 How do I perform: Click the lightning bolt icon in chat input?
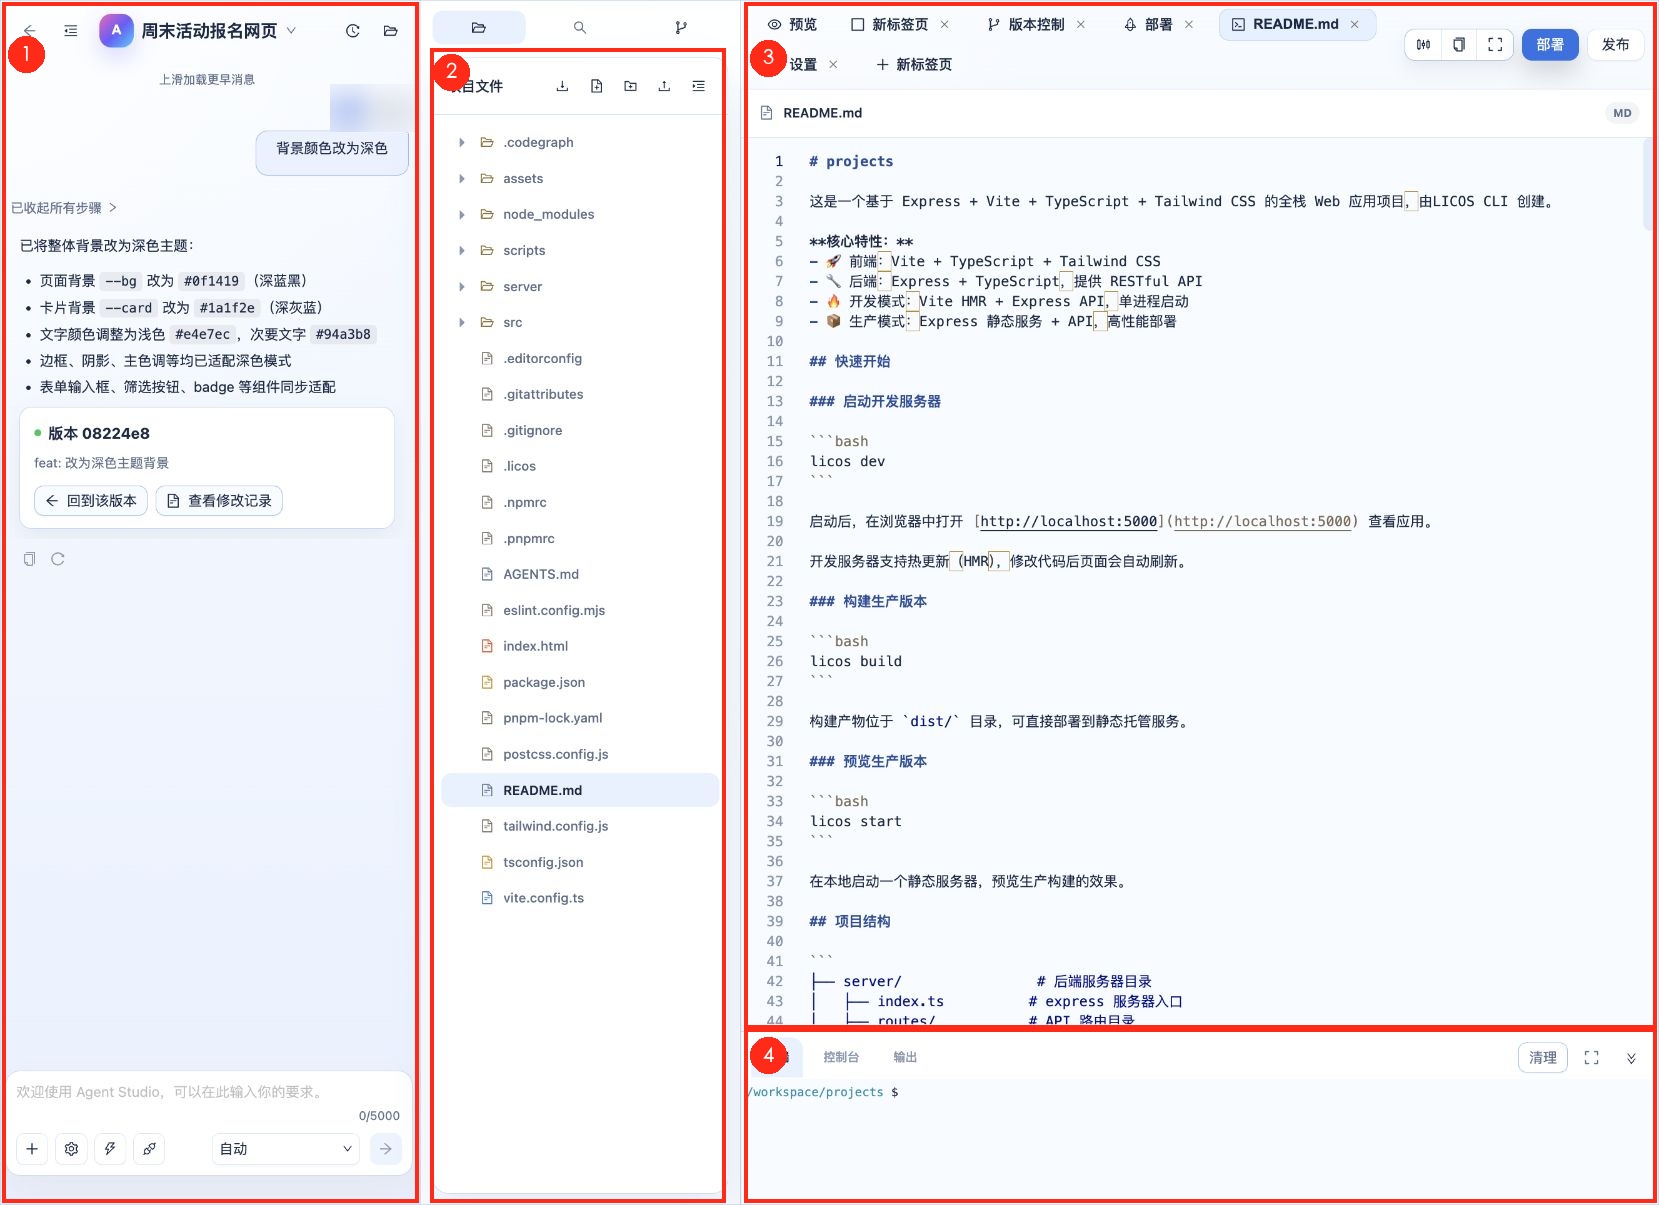110,1149
